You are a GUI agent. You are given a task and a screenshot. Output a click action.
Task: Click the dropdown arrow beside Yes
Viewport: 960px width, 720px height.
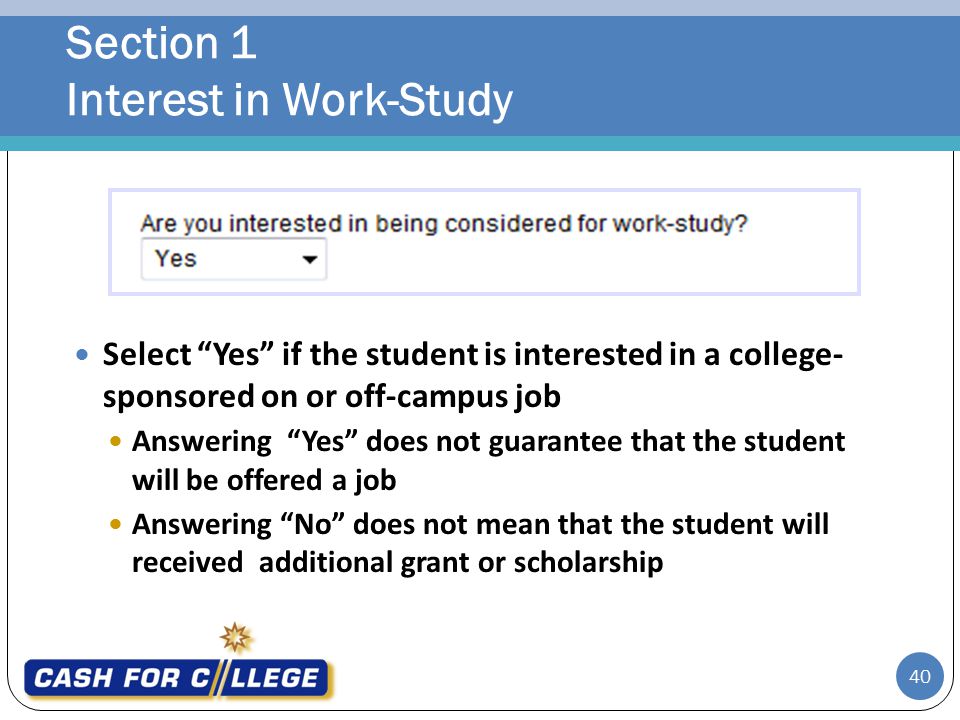pos(310,260)
